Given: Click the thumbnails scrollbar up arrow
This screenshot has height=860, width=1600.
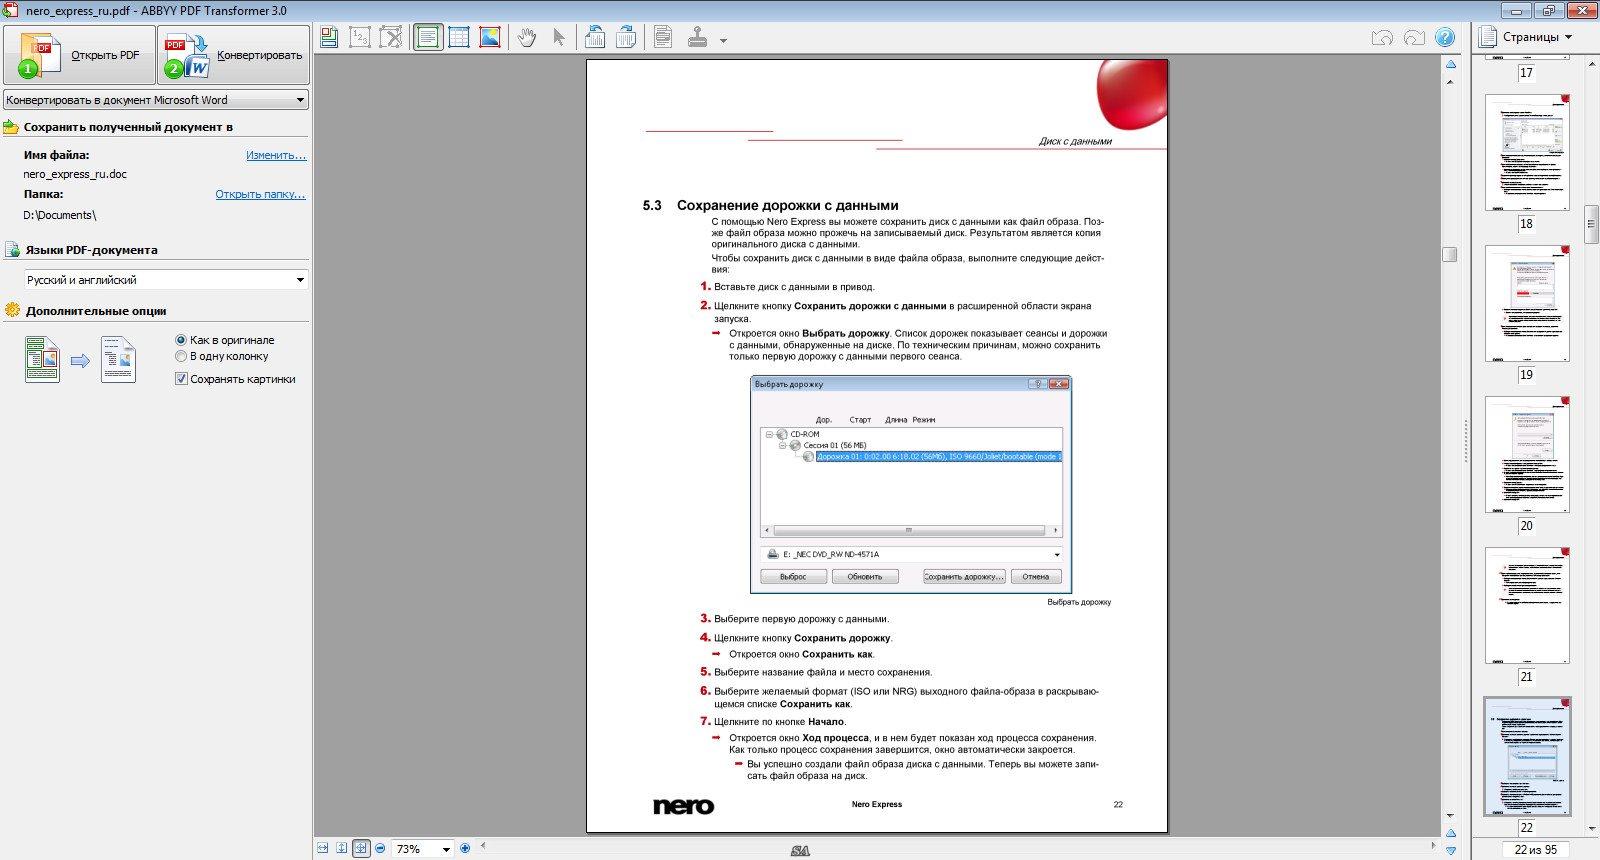Looking at the screenshot, I should click(x=1592, y=65).
